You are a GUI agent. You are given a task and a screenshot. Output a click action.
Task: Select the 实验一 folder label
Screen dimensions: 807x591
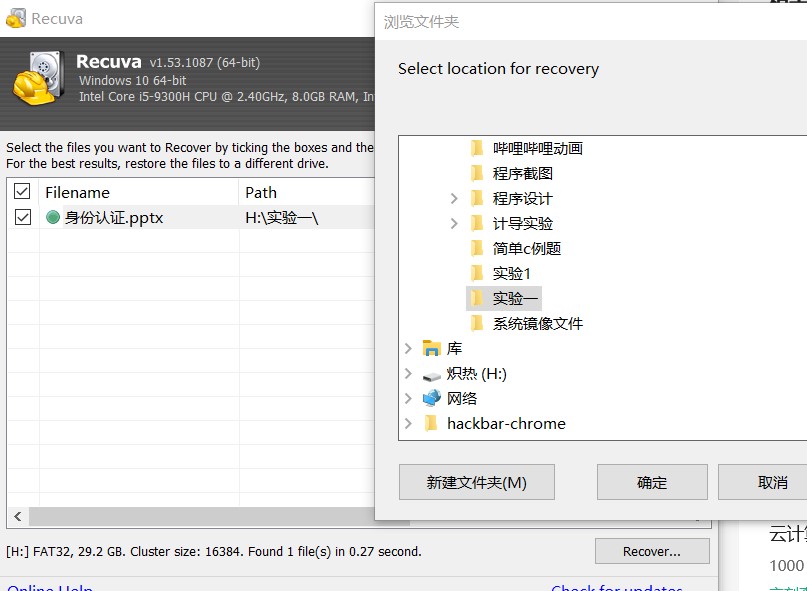point(515,299)
